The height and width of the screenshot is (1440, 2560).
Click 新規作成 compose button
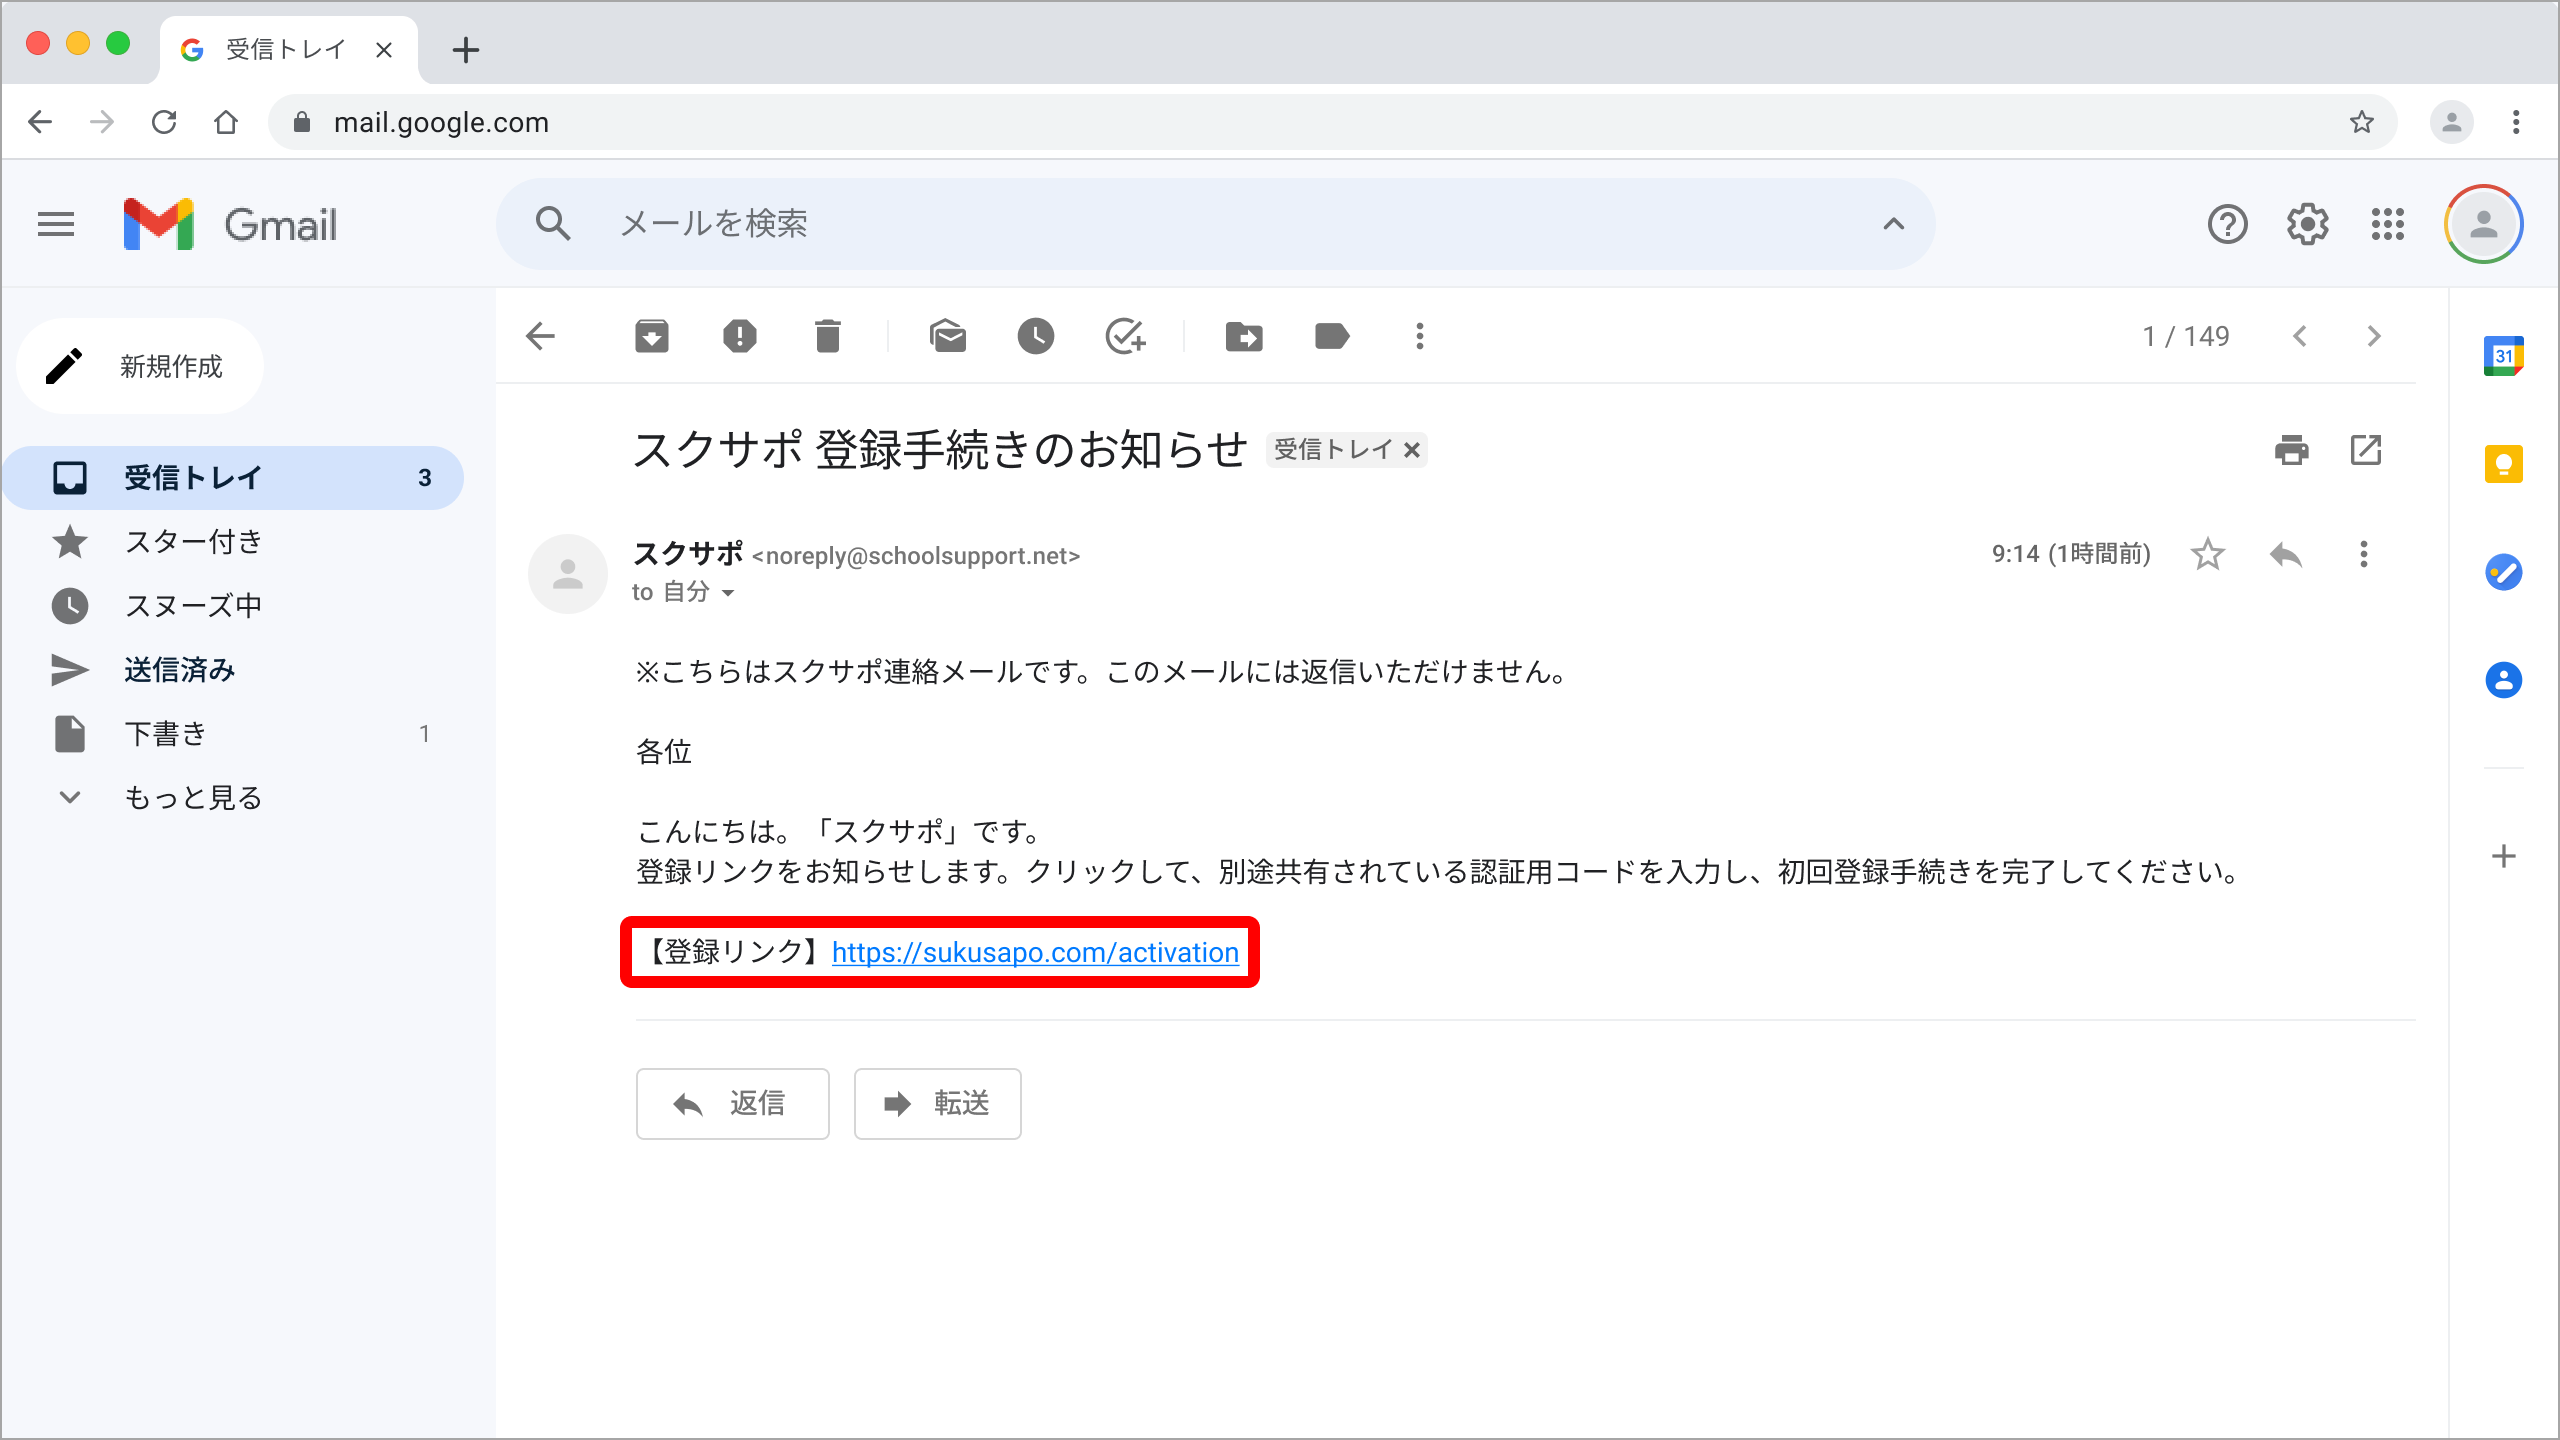[140, 366]
